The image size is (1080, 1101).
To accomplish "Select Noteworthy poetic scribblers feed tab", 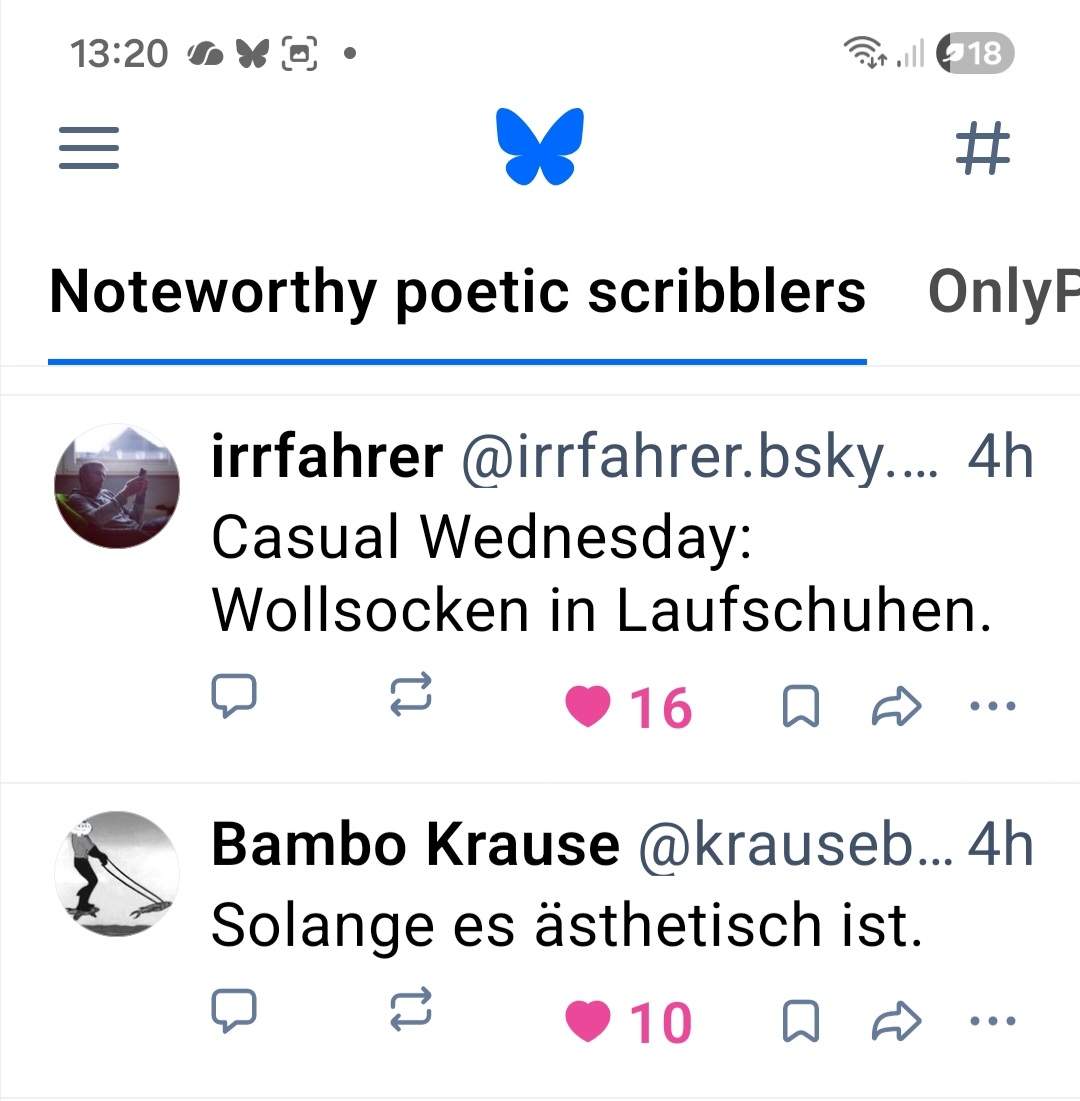I will click(x=457, y=292).
